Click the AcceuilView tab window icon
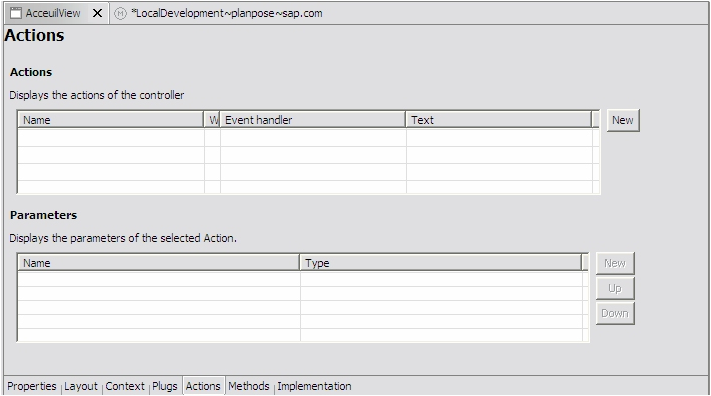Image resolution: width=711 pixels, height=396 pixels. (x=16, y=13)
